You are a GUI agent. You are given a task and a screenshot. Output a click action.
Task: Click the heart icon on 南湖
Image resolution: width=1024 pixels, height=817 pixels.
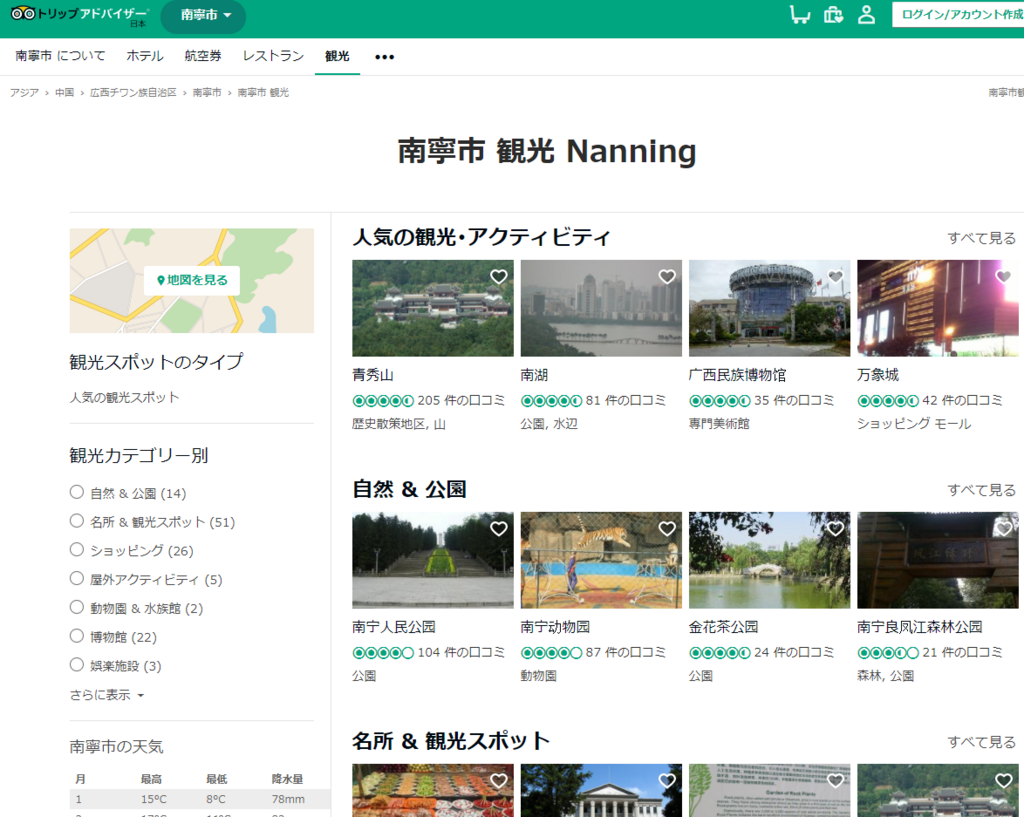pyautogui.click(x=666, y=276)
